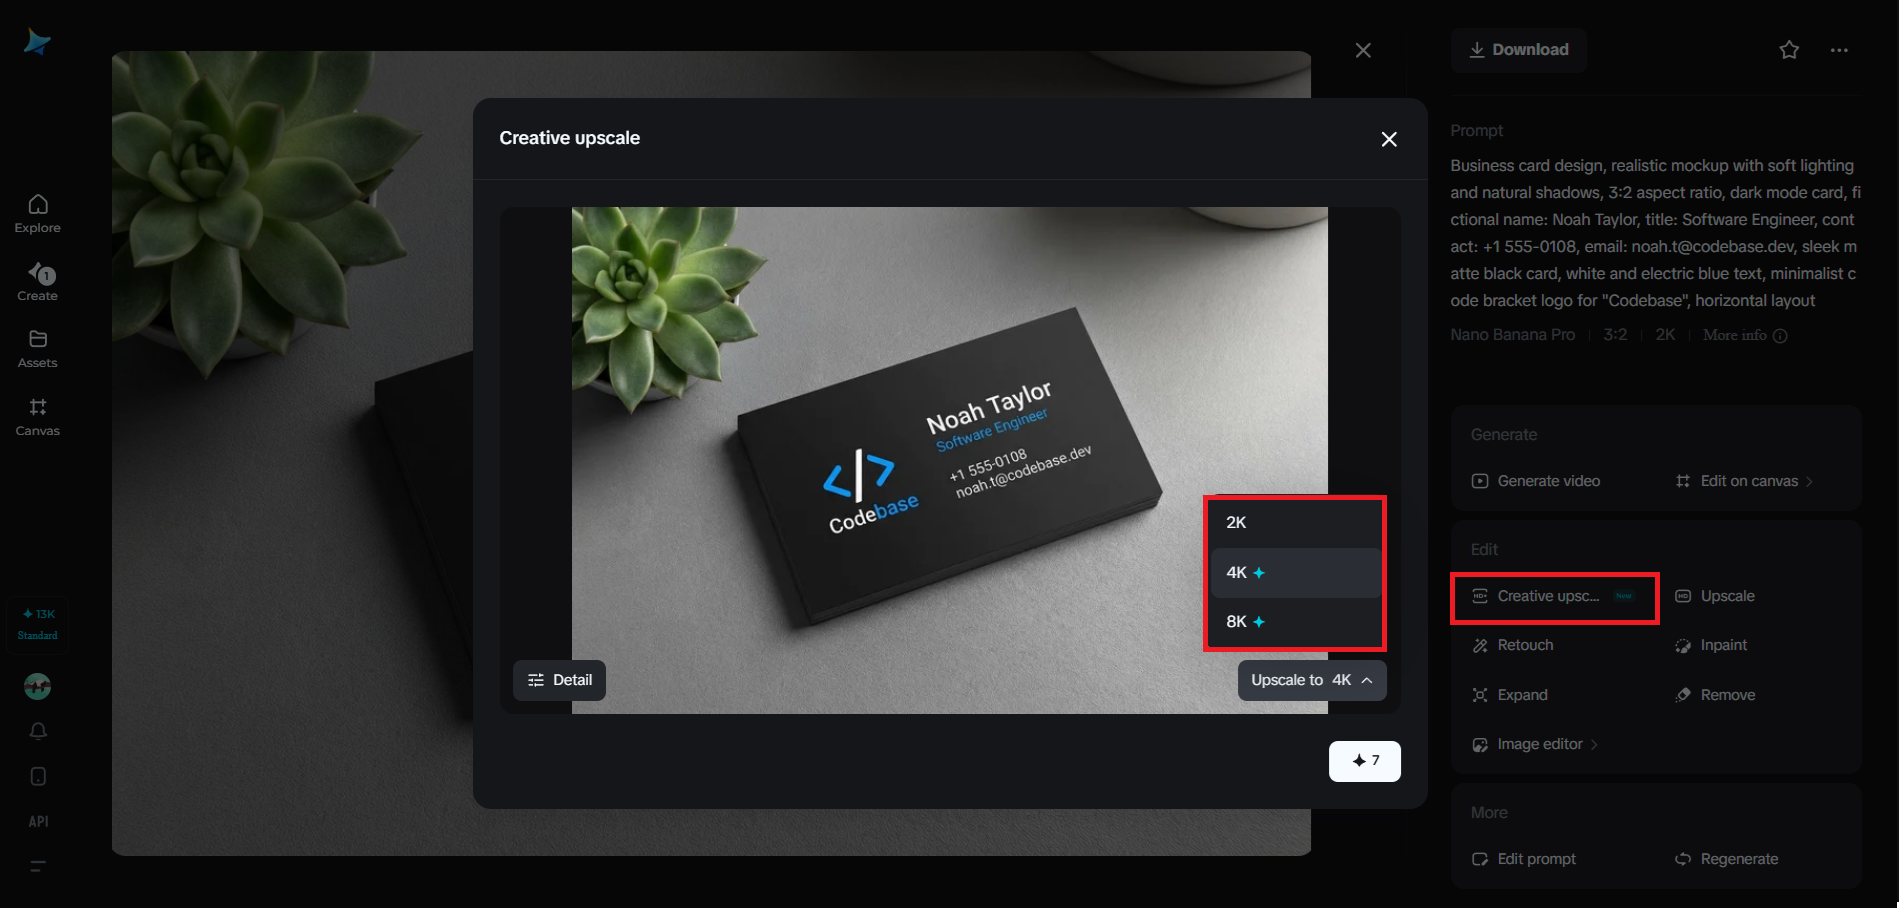Close the image viewer behind the dialog
Viewport: 1899px width, 908px height.
point(1363,50)
